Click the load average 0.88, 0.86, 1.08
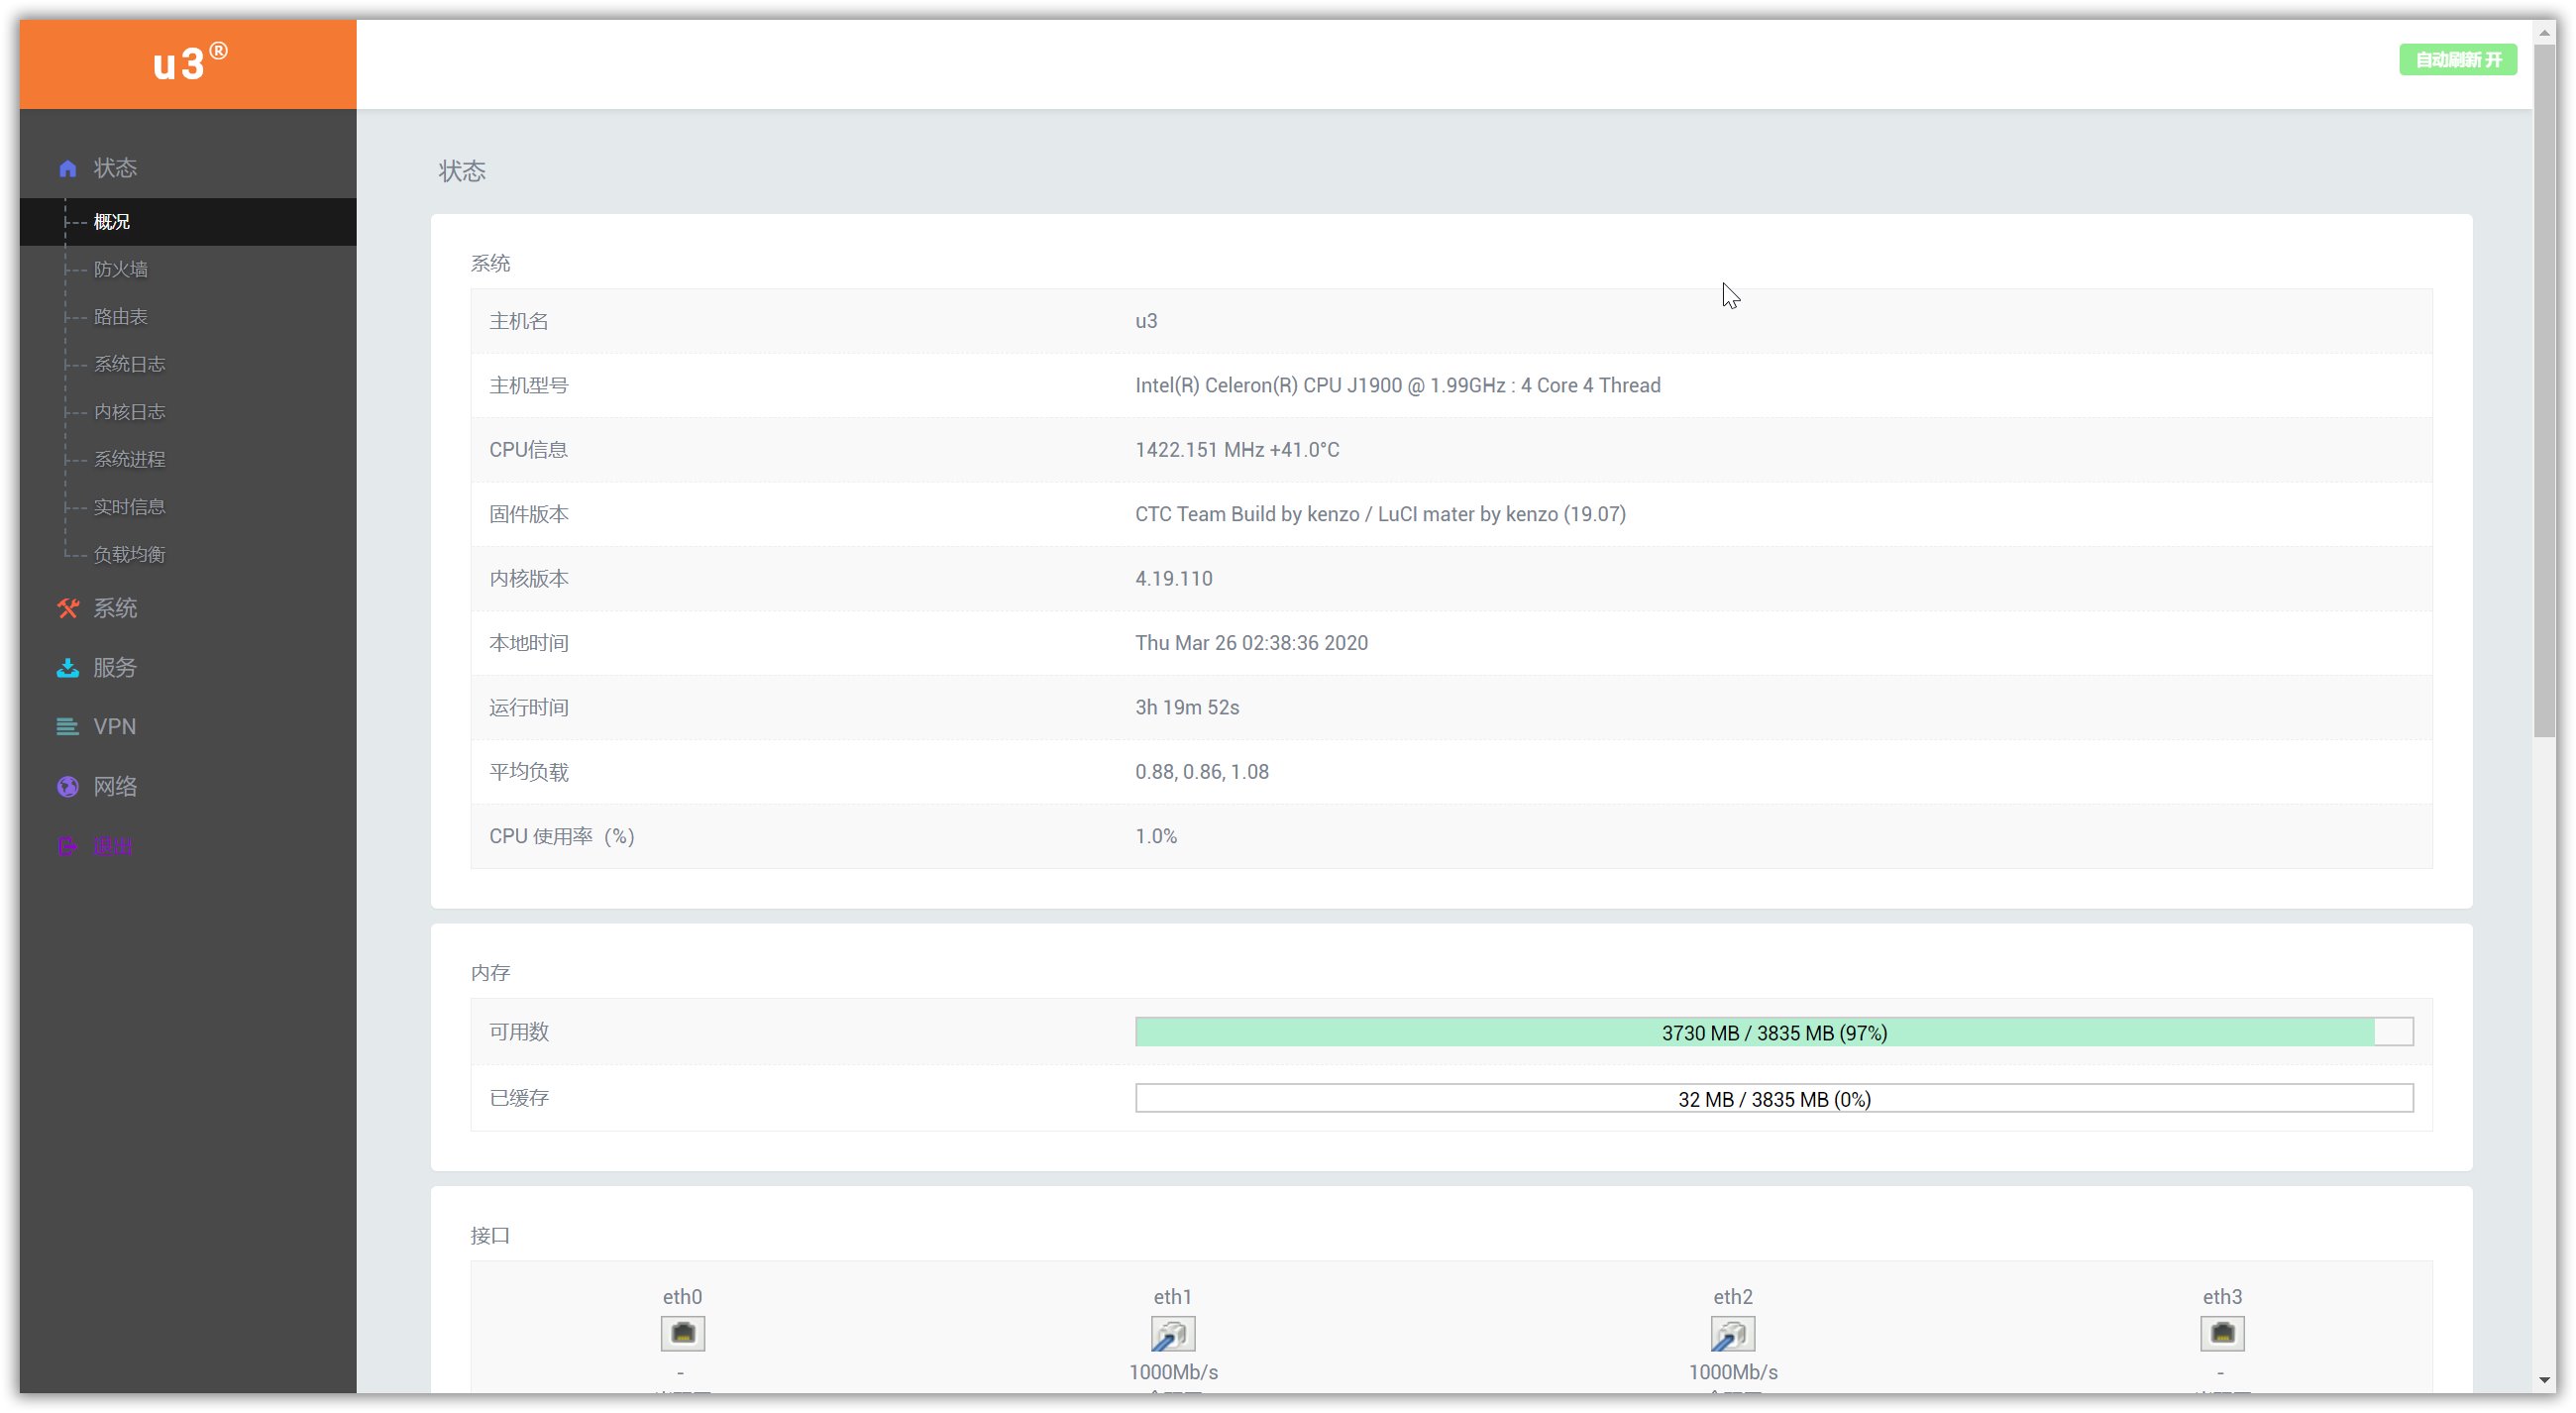The height and width of the screenshot is (1413, 2576). point(1201,772)
